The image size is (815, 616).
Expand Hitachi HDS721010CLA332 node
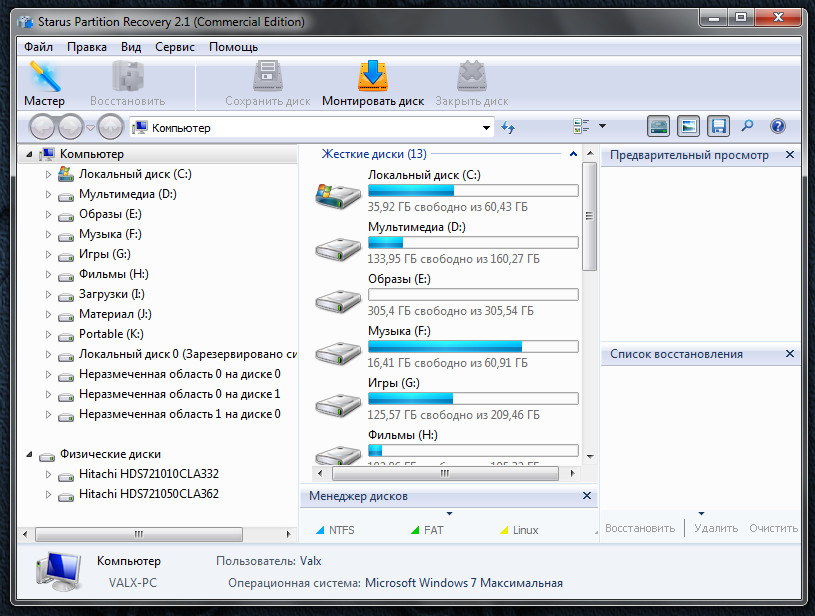coord(48,474)
